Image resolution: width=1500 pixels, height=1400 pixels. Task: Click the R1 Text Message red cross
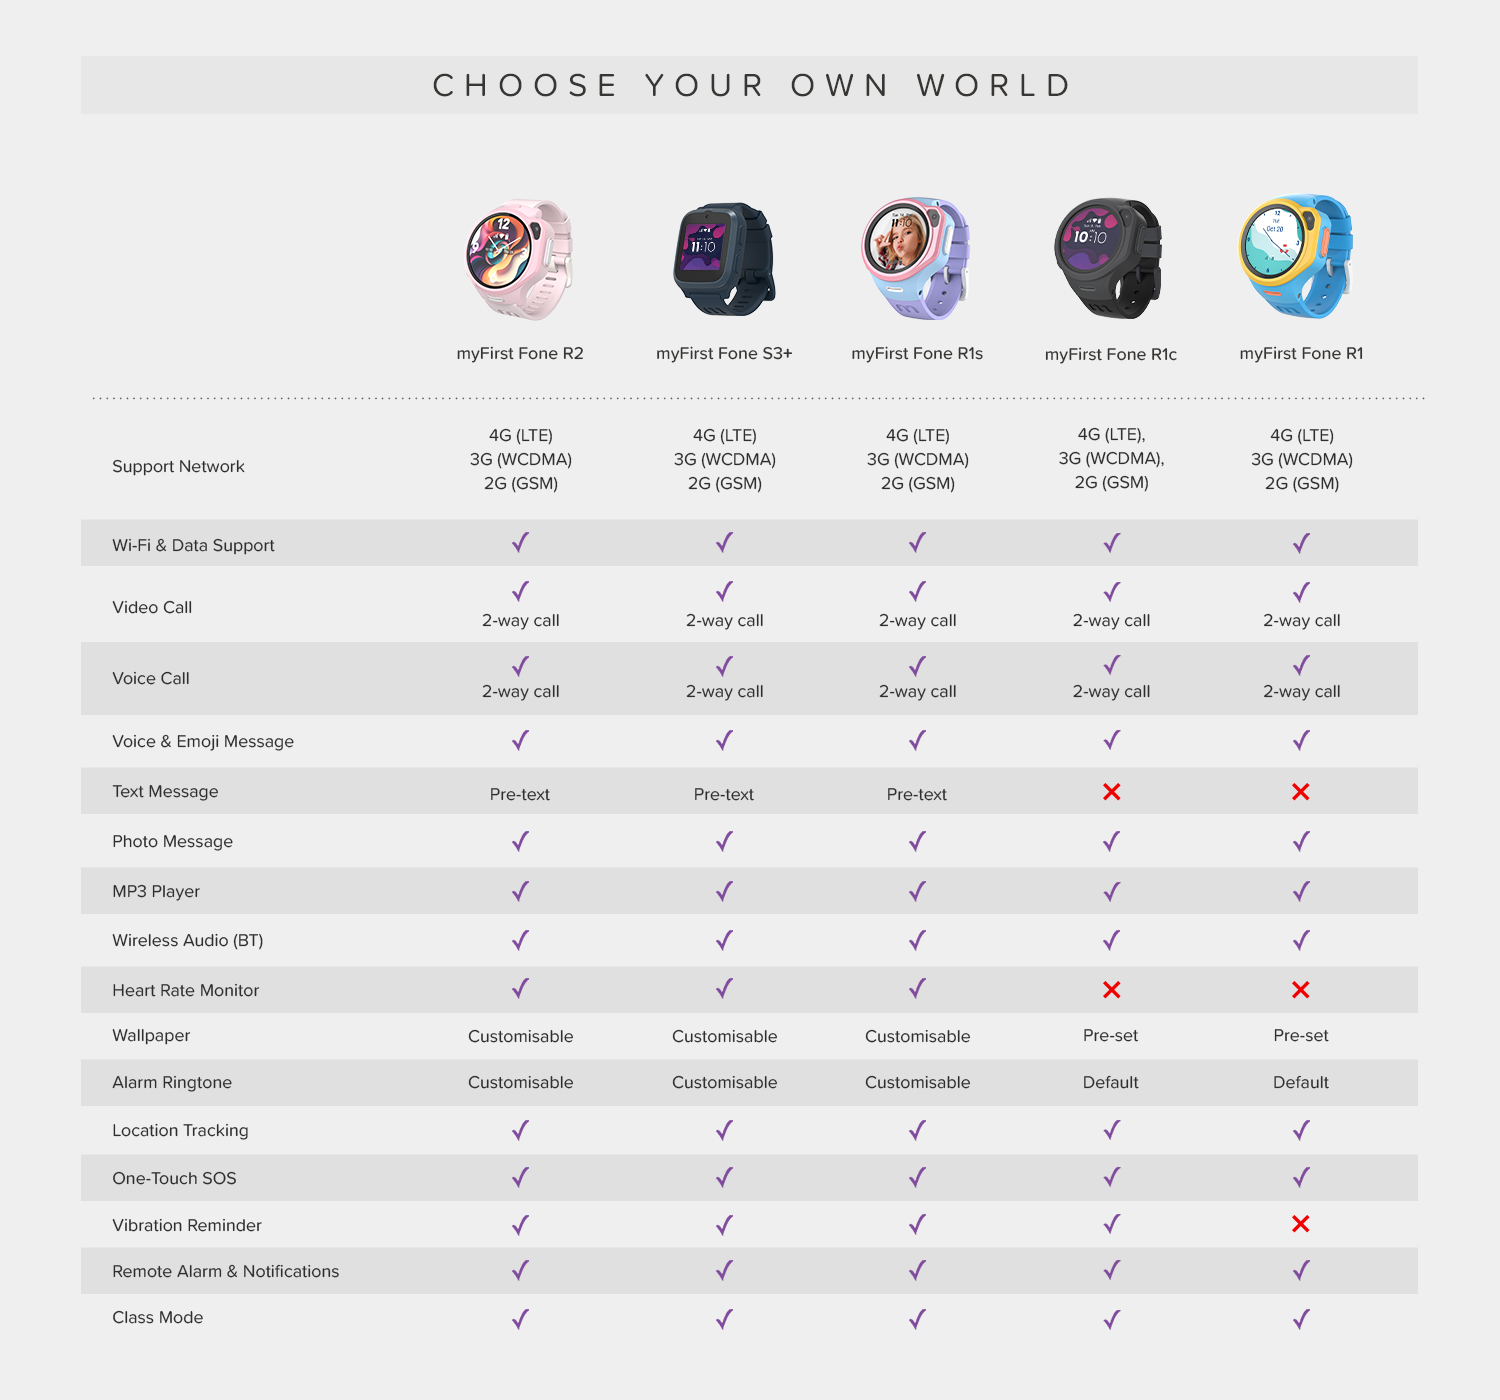point(1300,792)
